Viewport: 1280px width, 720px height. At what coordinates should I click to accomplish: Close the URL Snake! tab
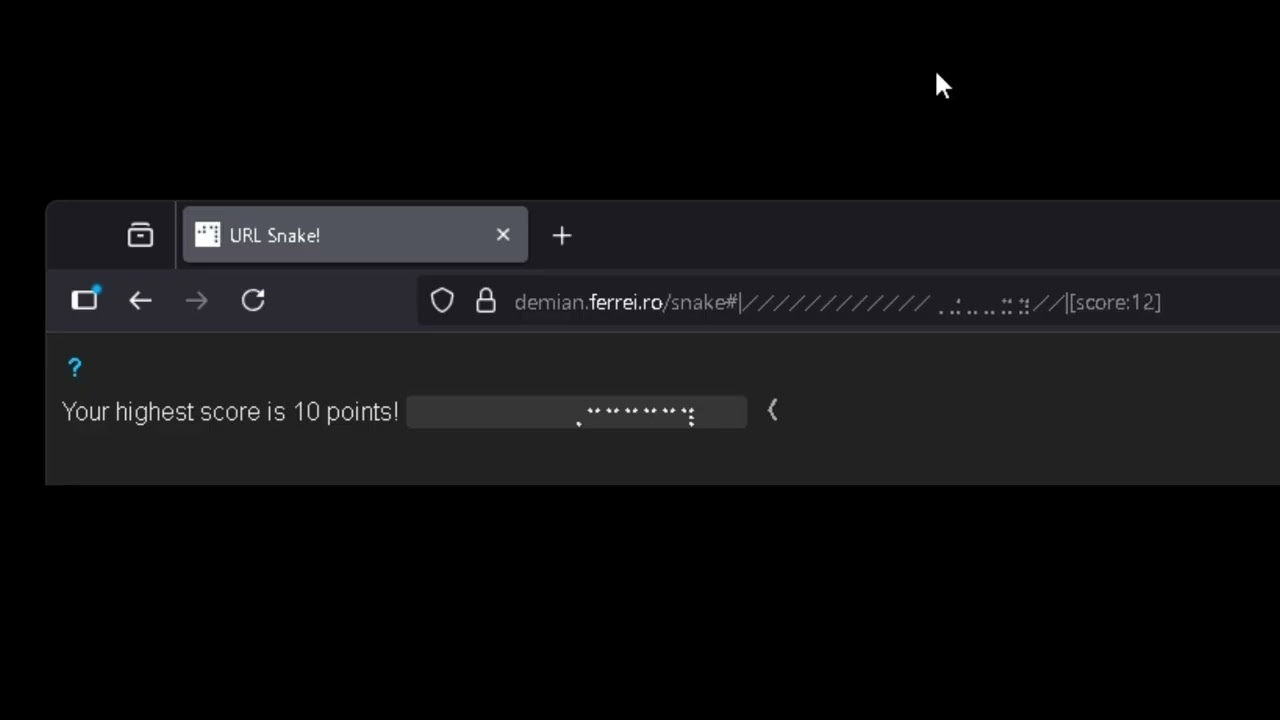(503, 235)
